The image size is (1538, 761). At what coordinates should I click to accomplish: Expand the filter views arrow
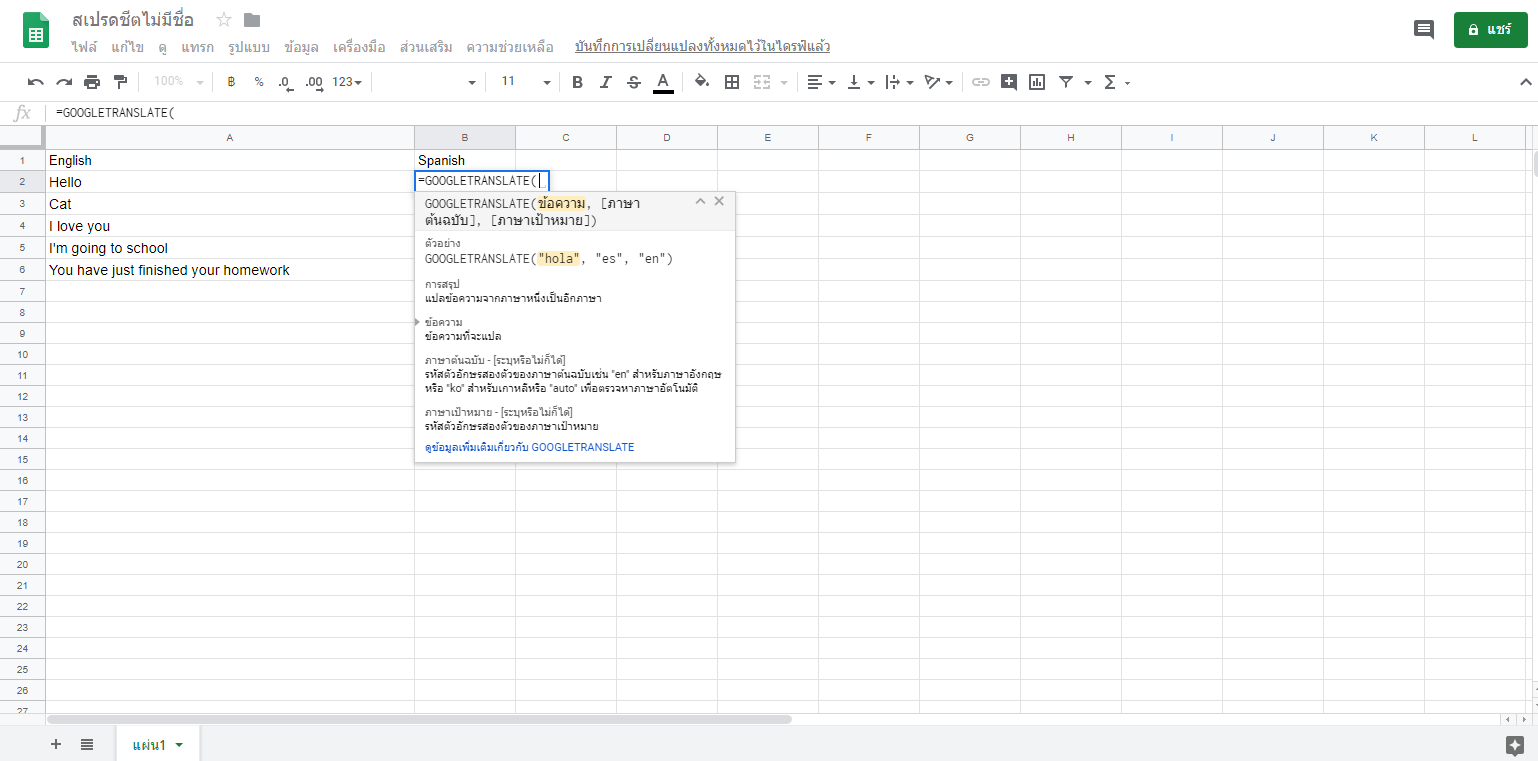[1087, 82]
